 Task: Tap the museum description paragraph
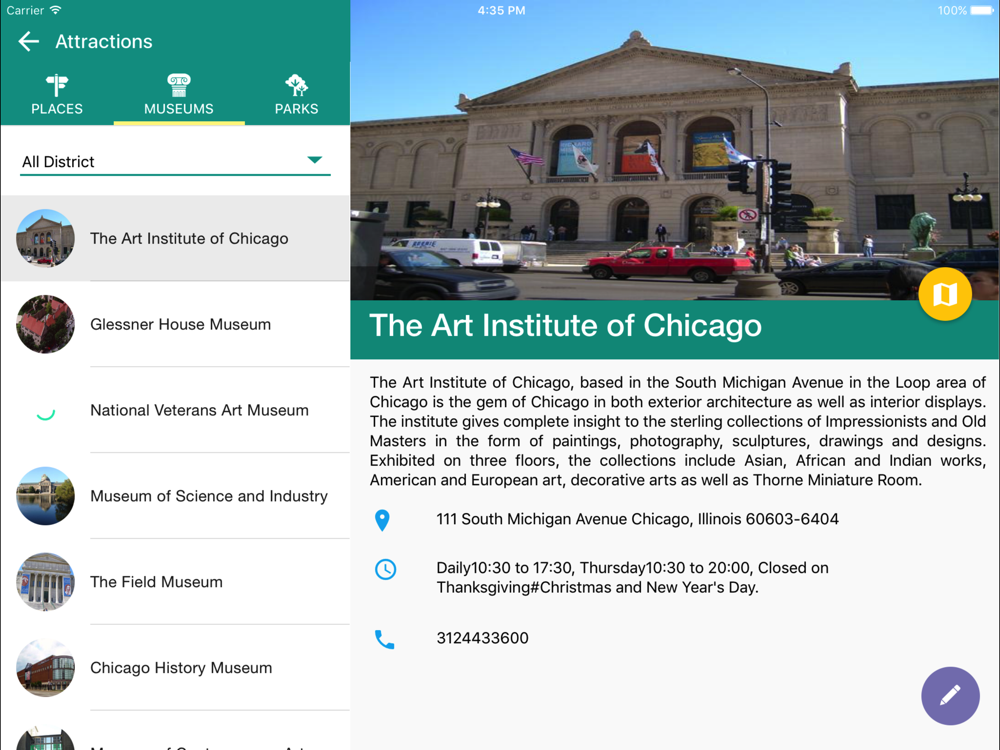pos(678,431)
